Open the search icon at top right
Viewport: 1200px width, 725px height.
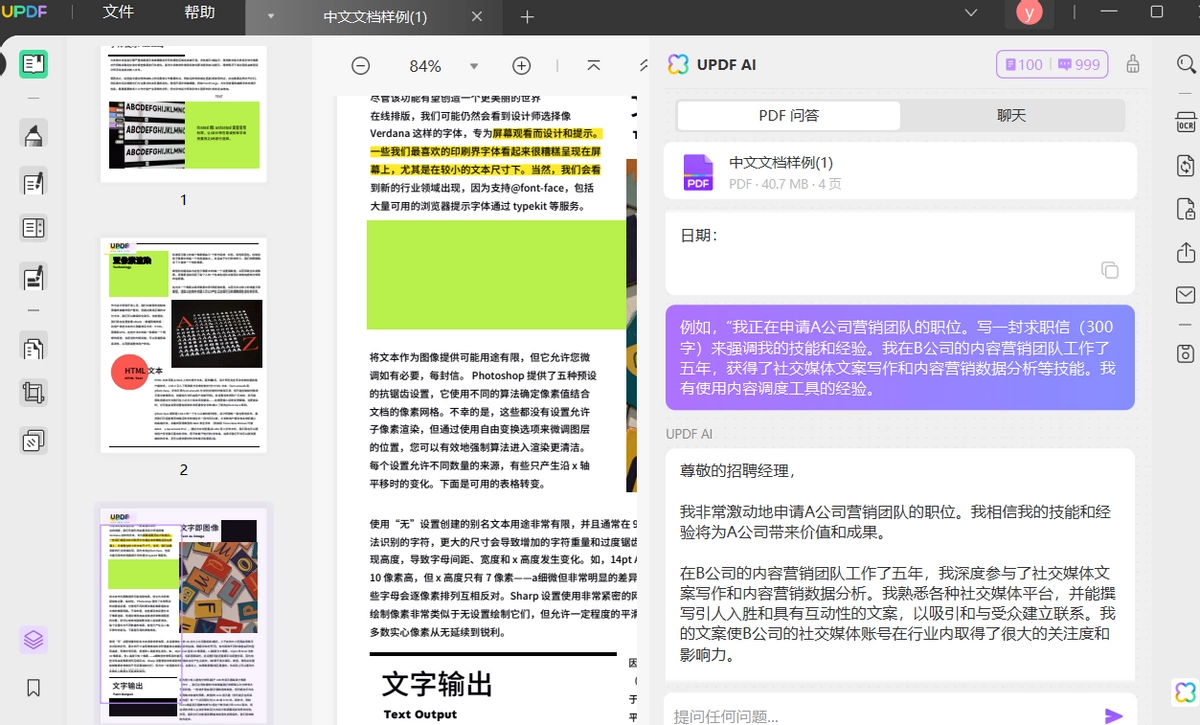click(1185, 64)
